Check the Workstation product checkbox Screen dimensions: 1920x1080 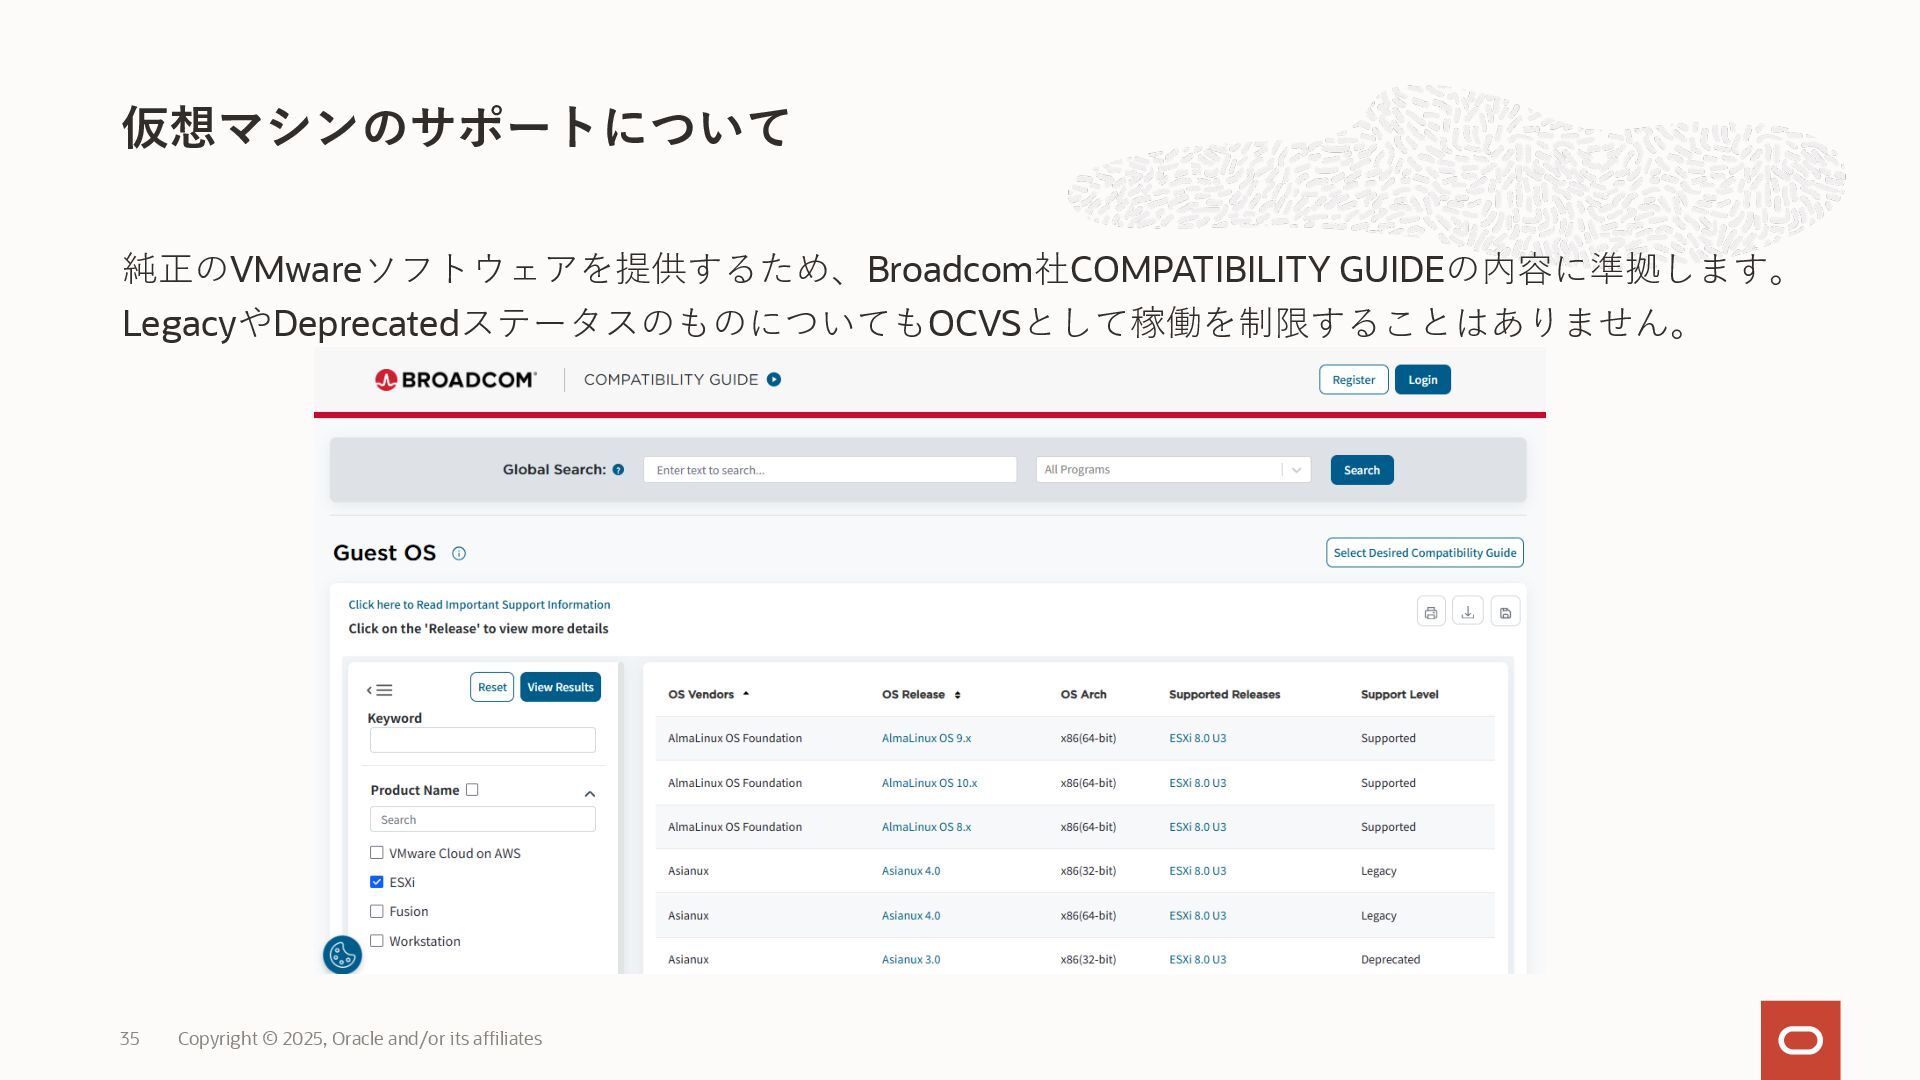point(377,941)
